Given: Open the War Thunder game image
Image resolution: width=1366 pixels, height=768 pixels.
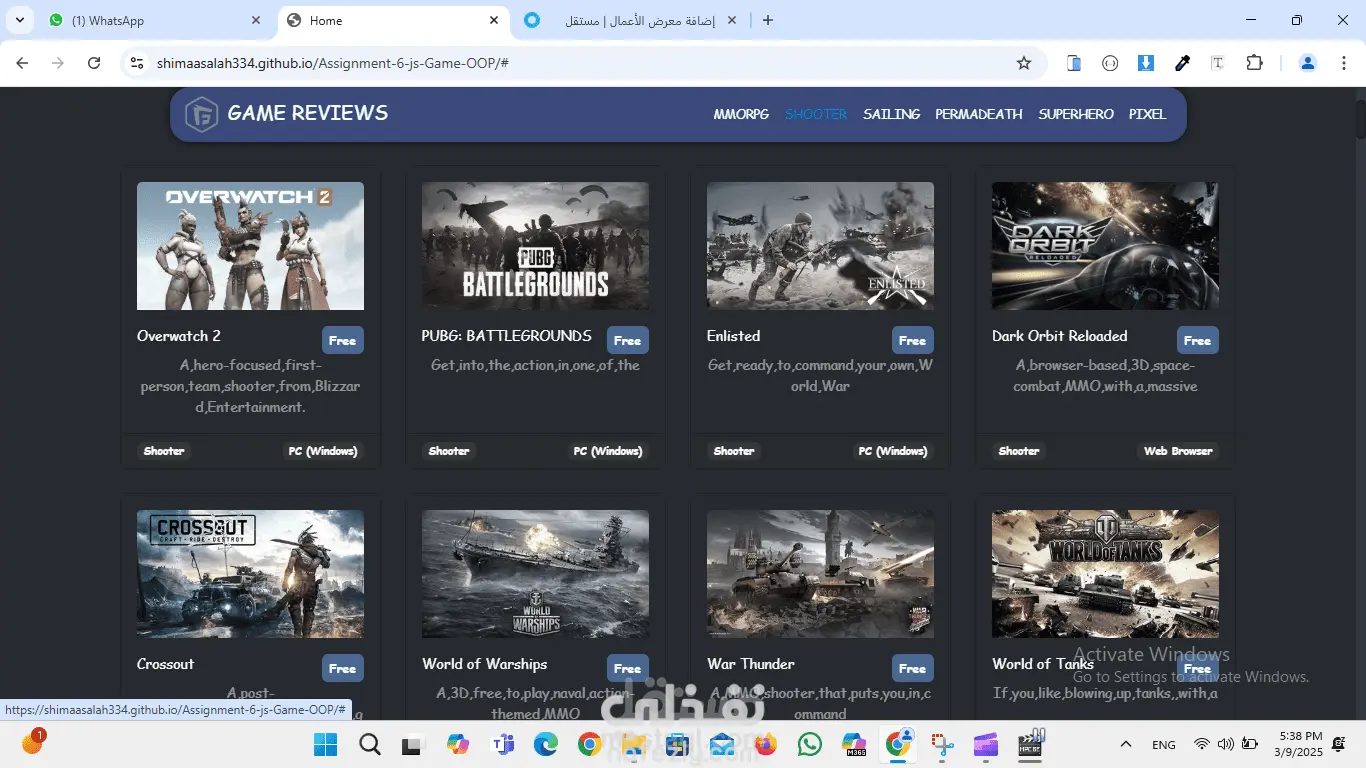Looking at the screenshot, I should pos(820,574).
